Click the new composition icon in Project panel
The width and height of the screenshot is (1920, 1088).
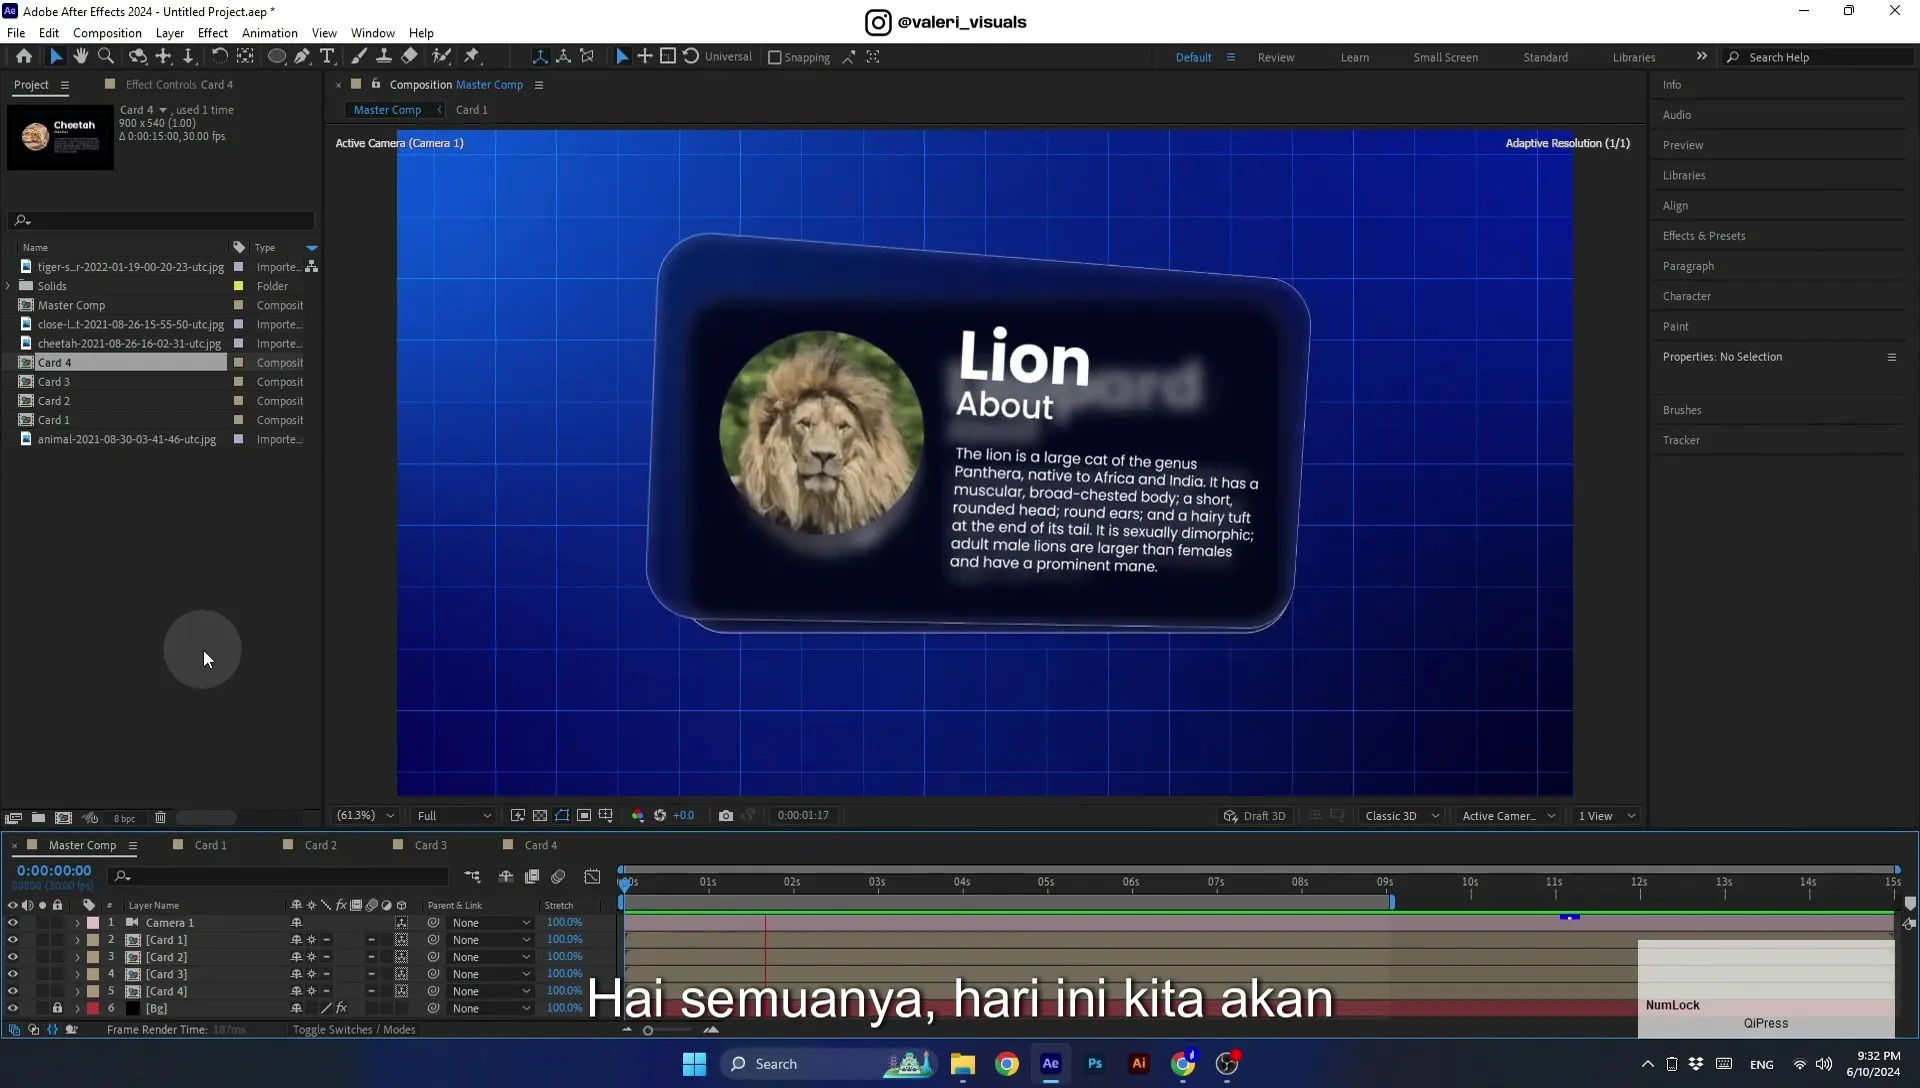point(63,818)
